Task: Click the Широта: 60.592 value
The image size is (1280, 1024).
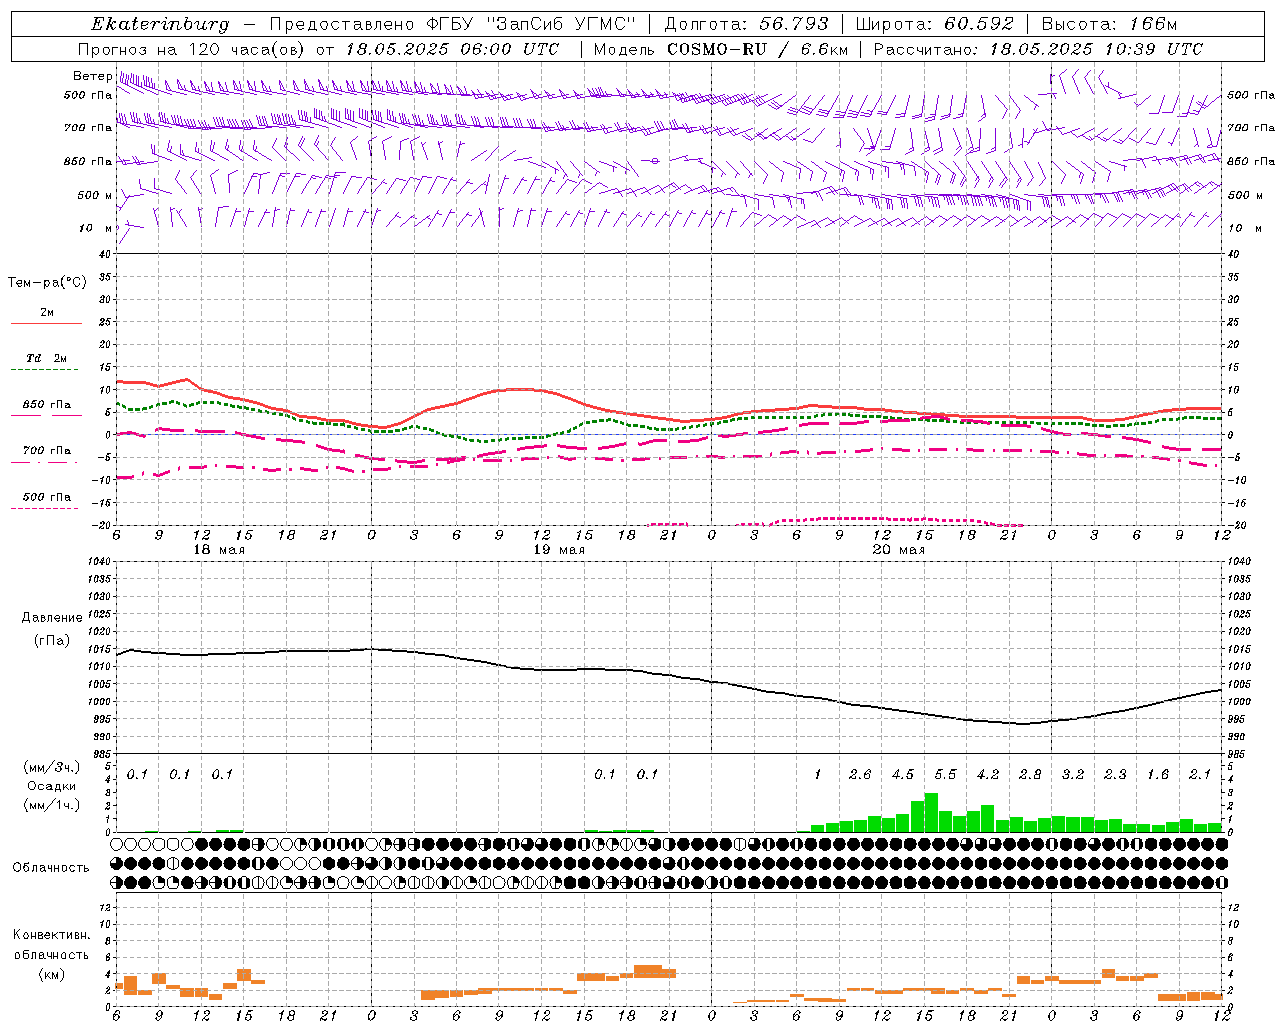Action: pos(934,24)
